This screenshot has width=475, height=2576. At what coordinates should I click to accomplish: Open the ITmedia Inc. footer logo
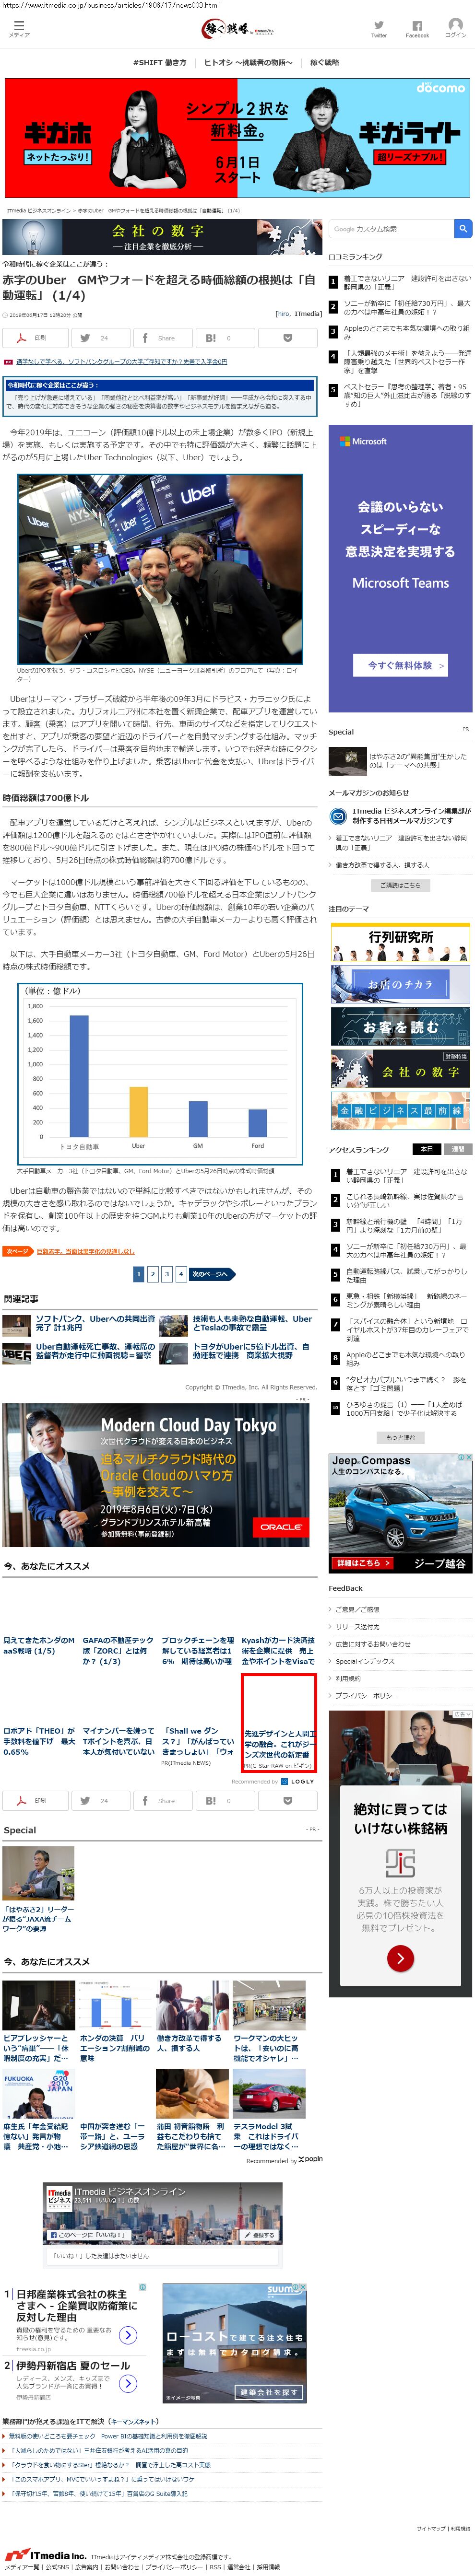click(x=44, y=2555)
